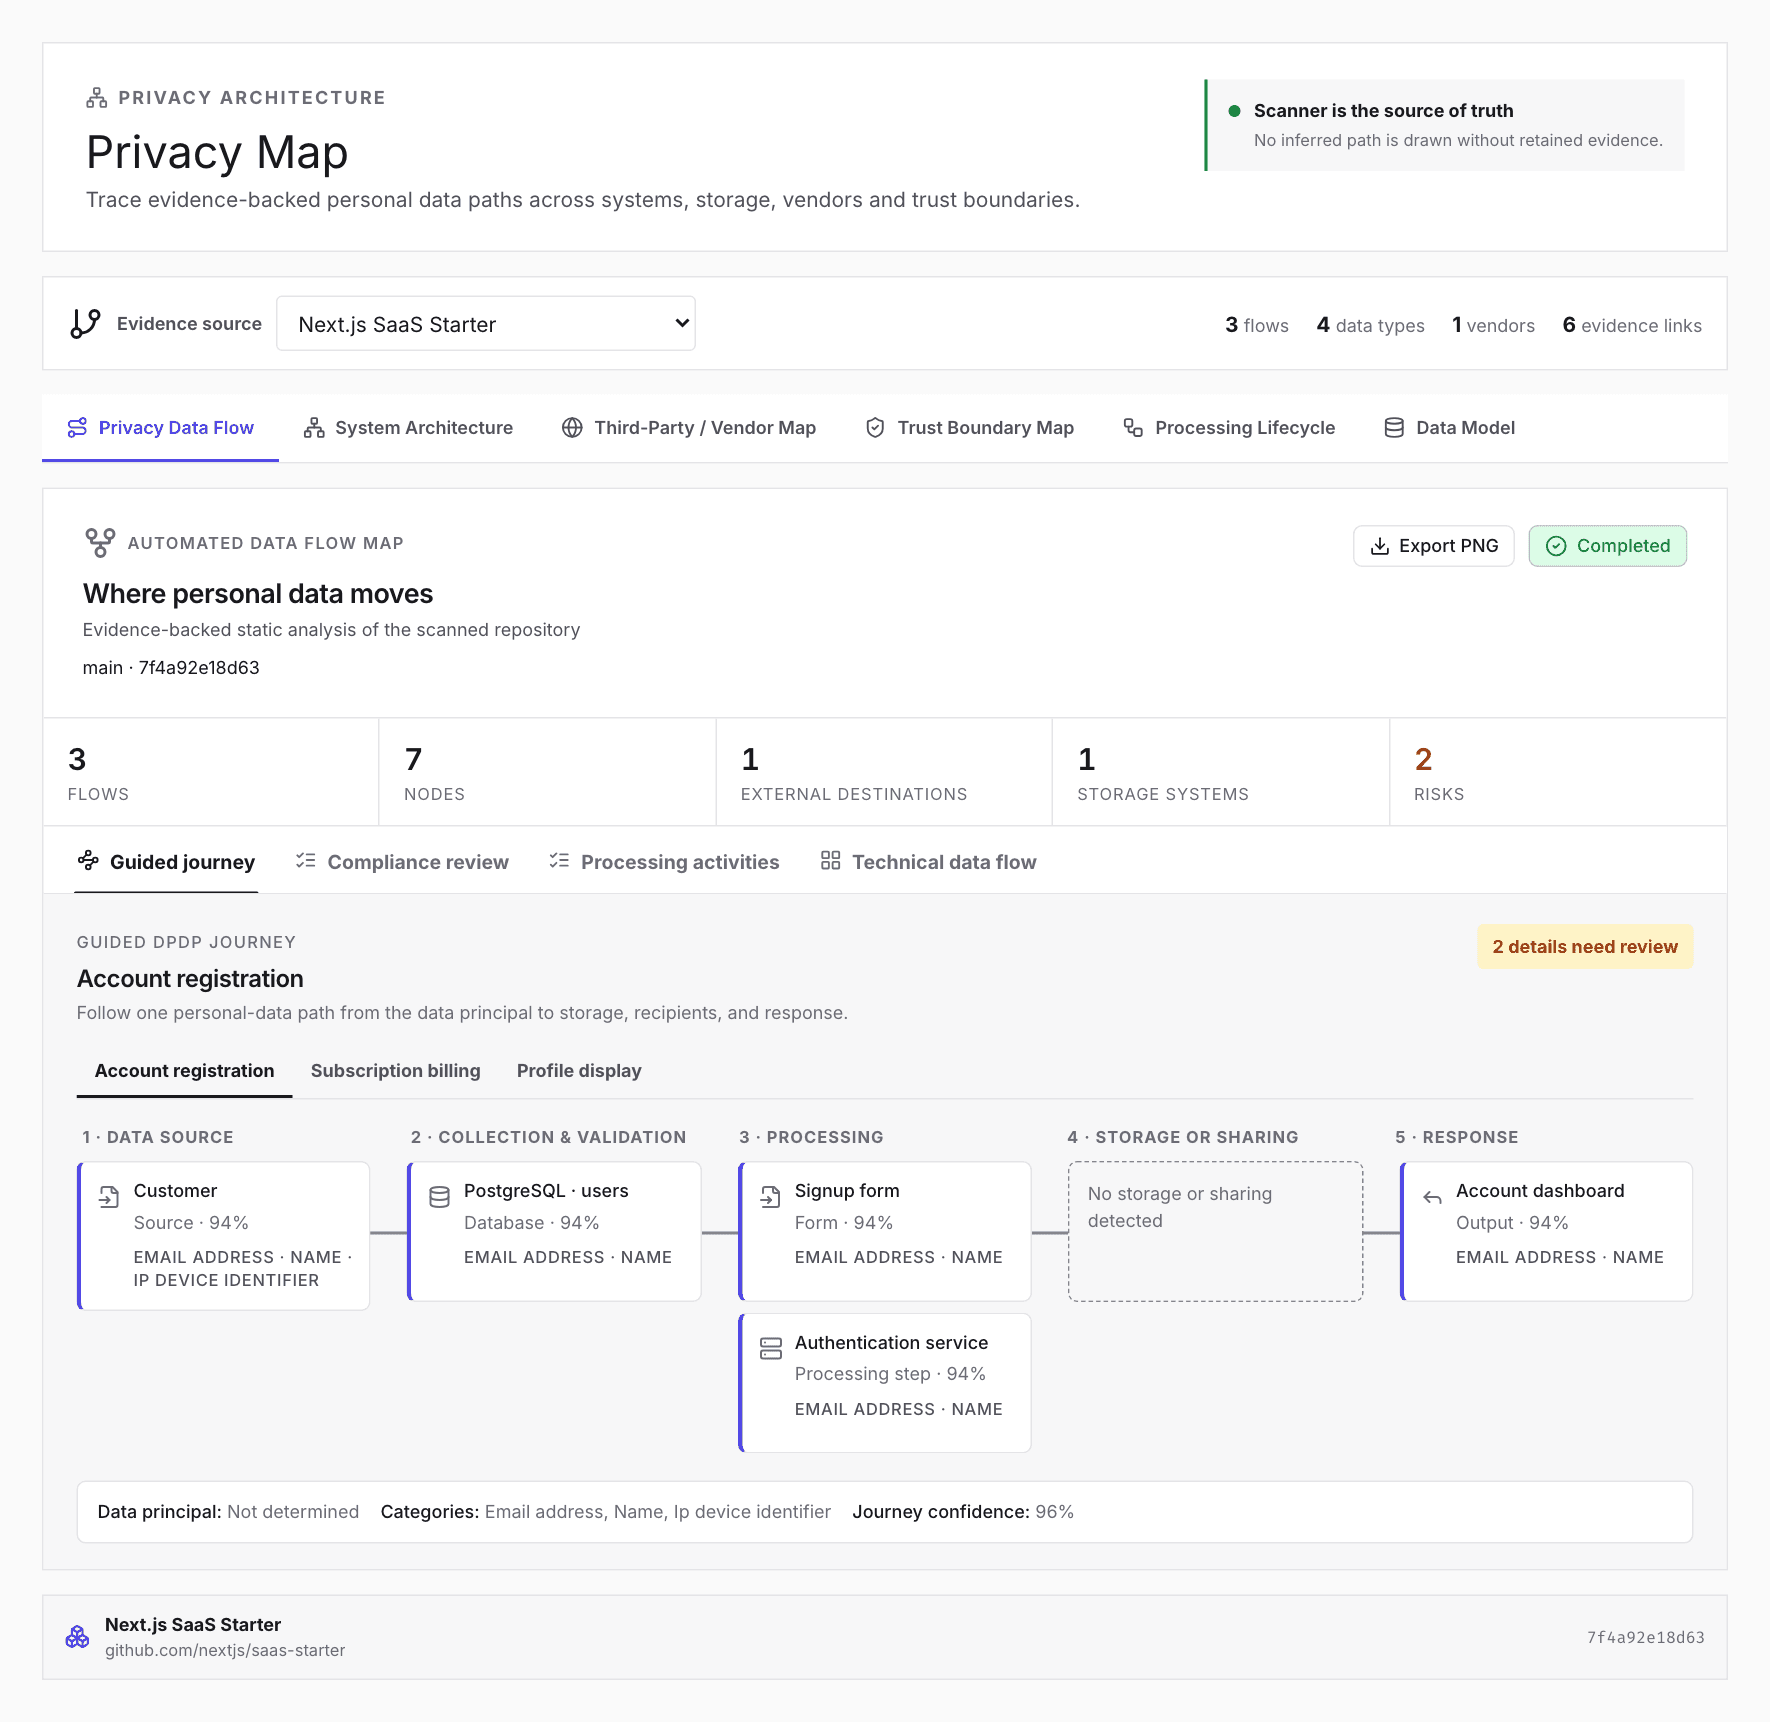Open the Technical data flow view
Screen dimensions: 1770x1722
tap(928, 862)
